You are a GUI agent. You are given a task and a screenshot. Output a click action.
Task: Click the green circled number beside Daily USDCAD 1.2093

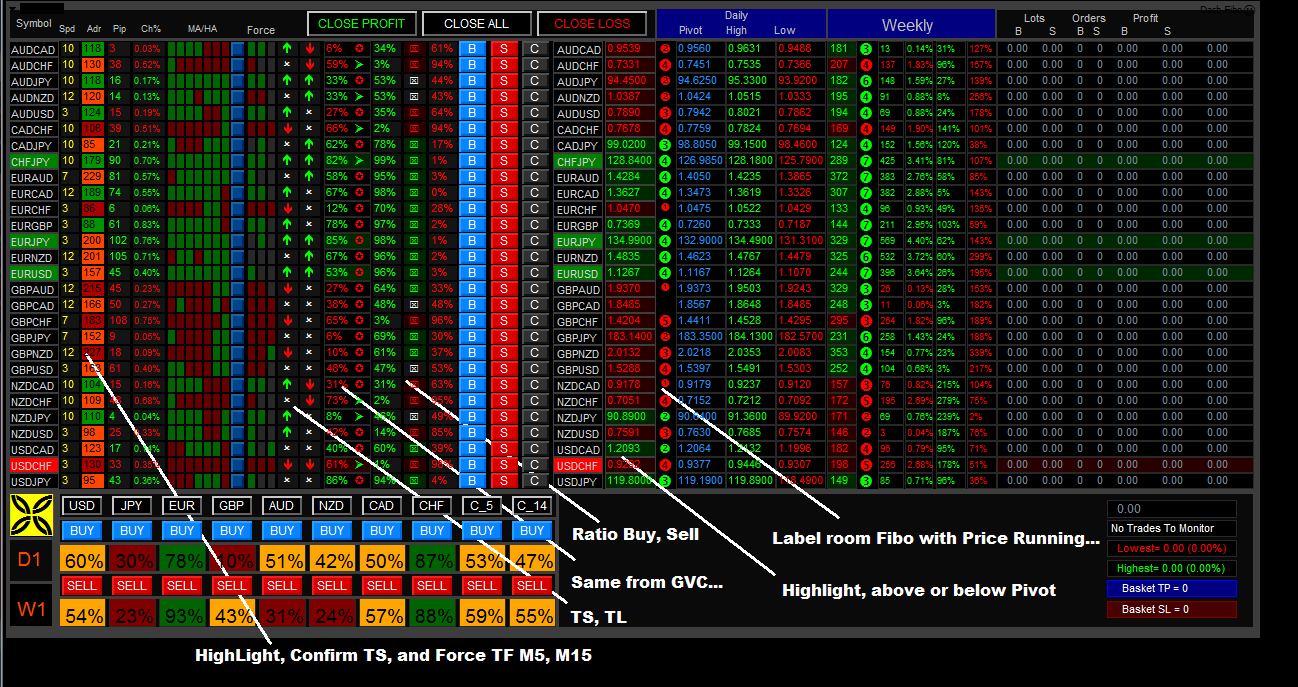click(x=666, y=449)
